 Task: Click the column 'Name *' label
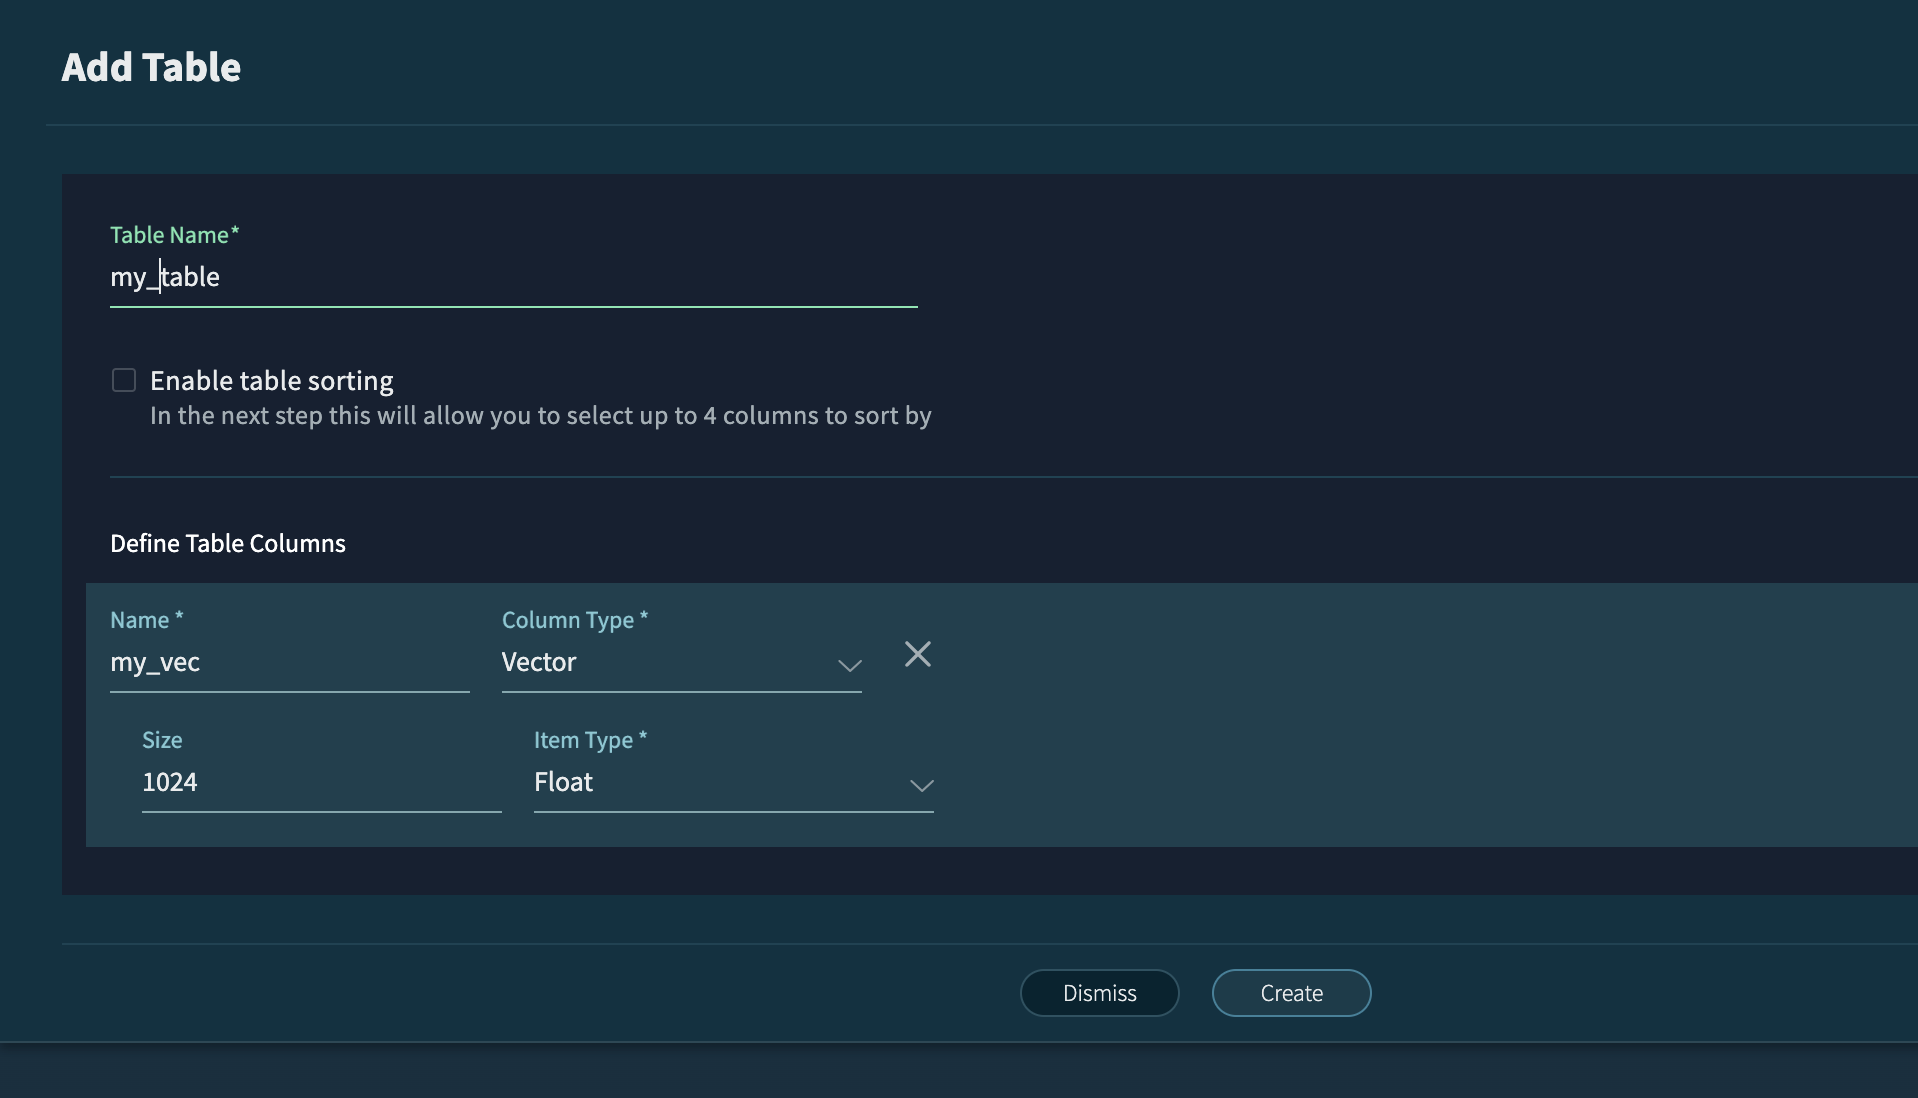146,620
